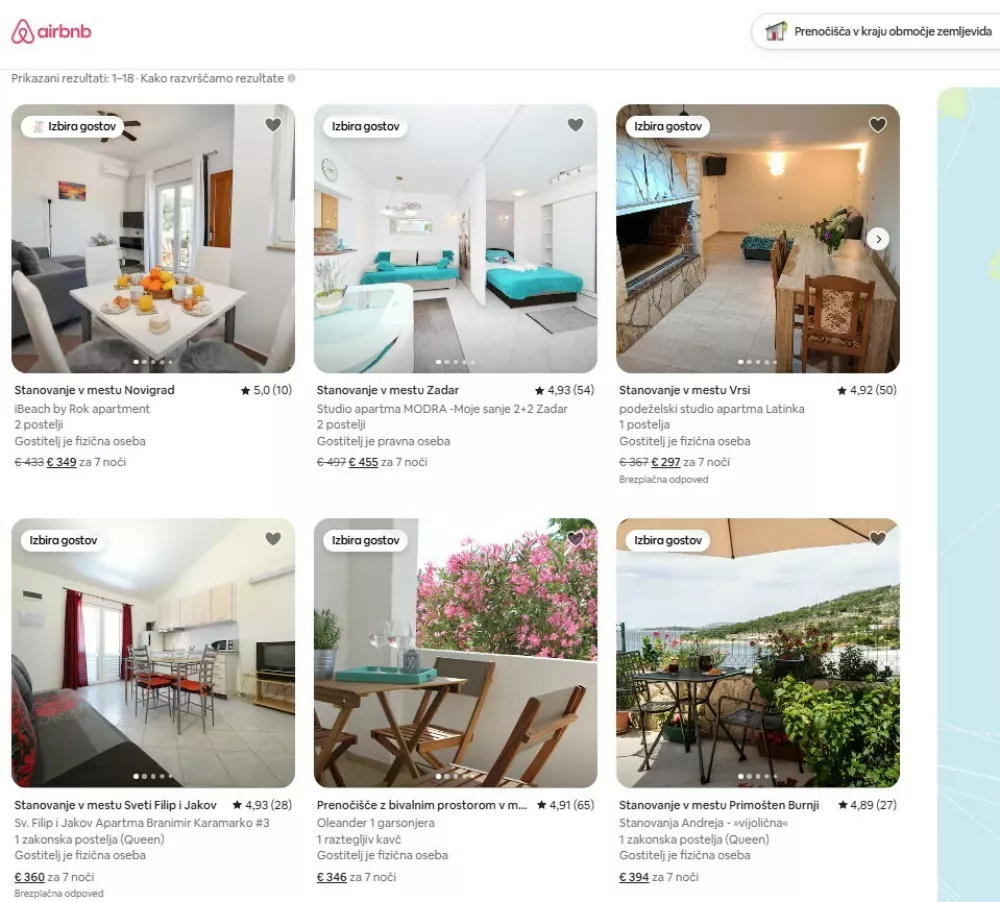Heart the Oleander garsonjera listing
Image resolution: width=1000 pixels, height=902 pixels.
click(x=575, y=539)
